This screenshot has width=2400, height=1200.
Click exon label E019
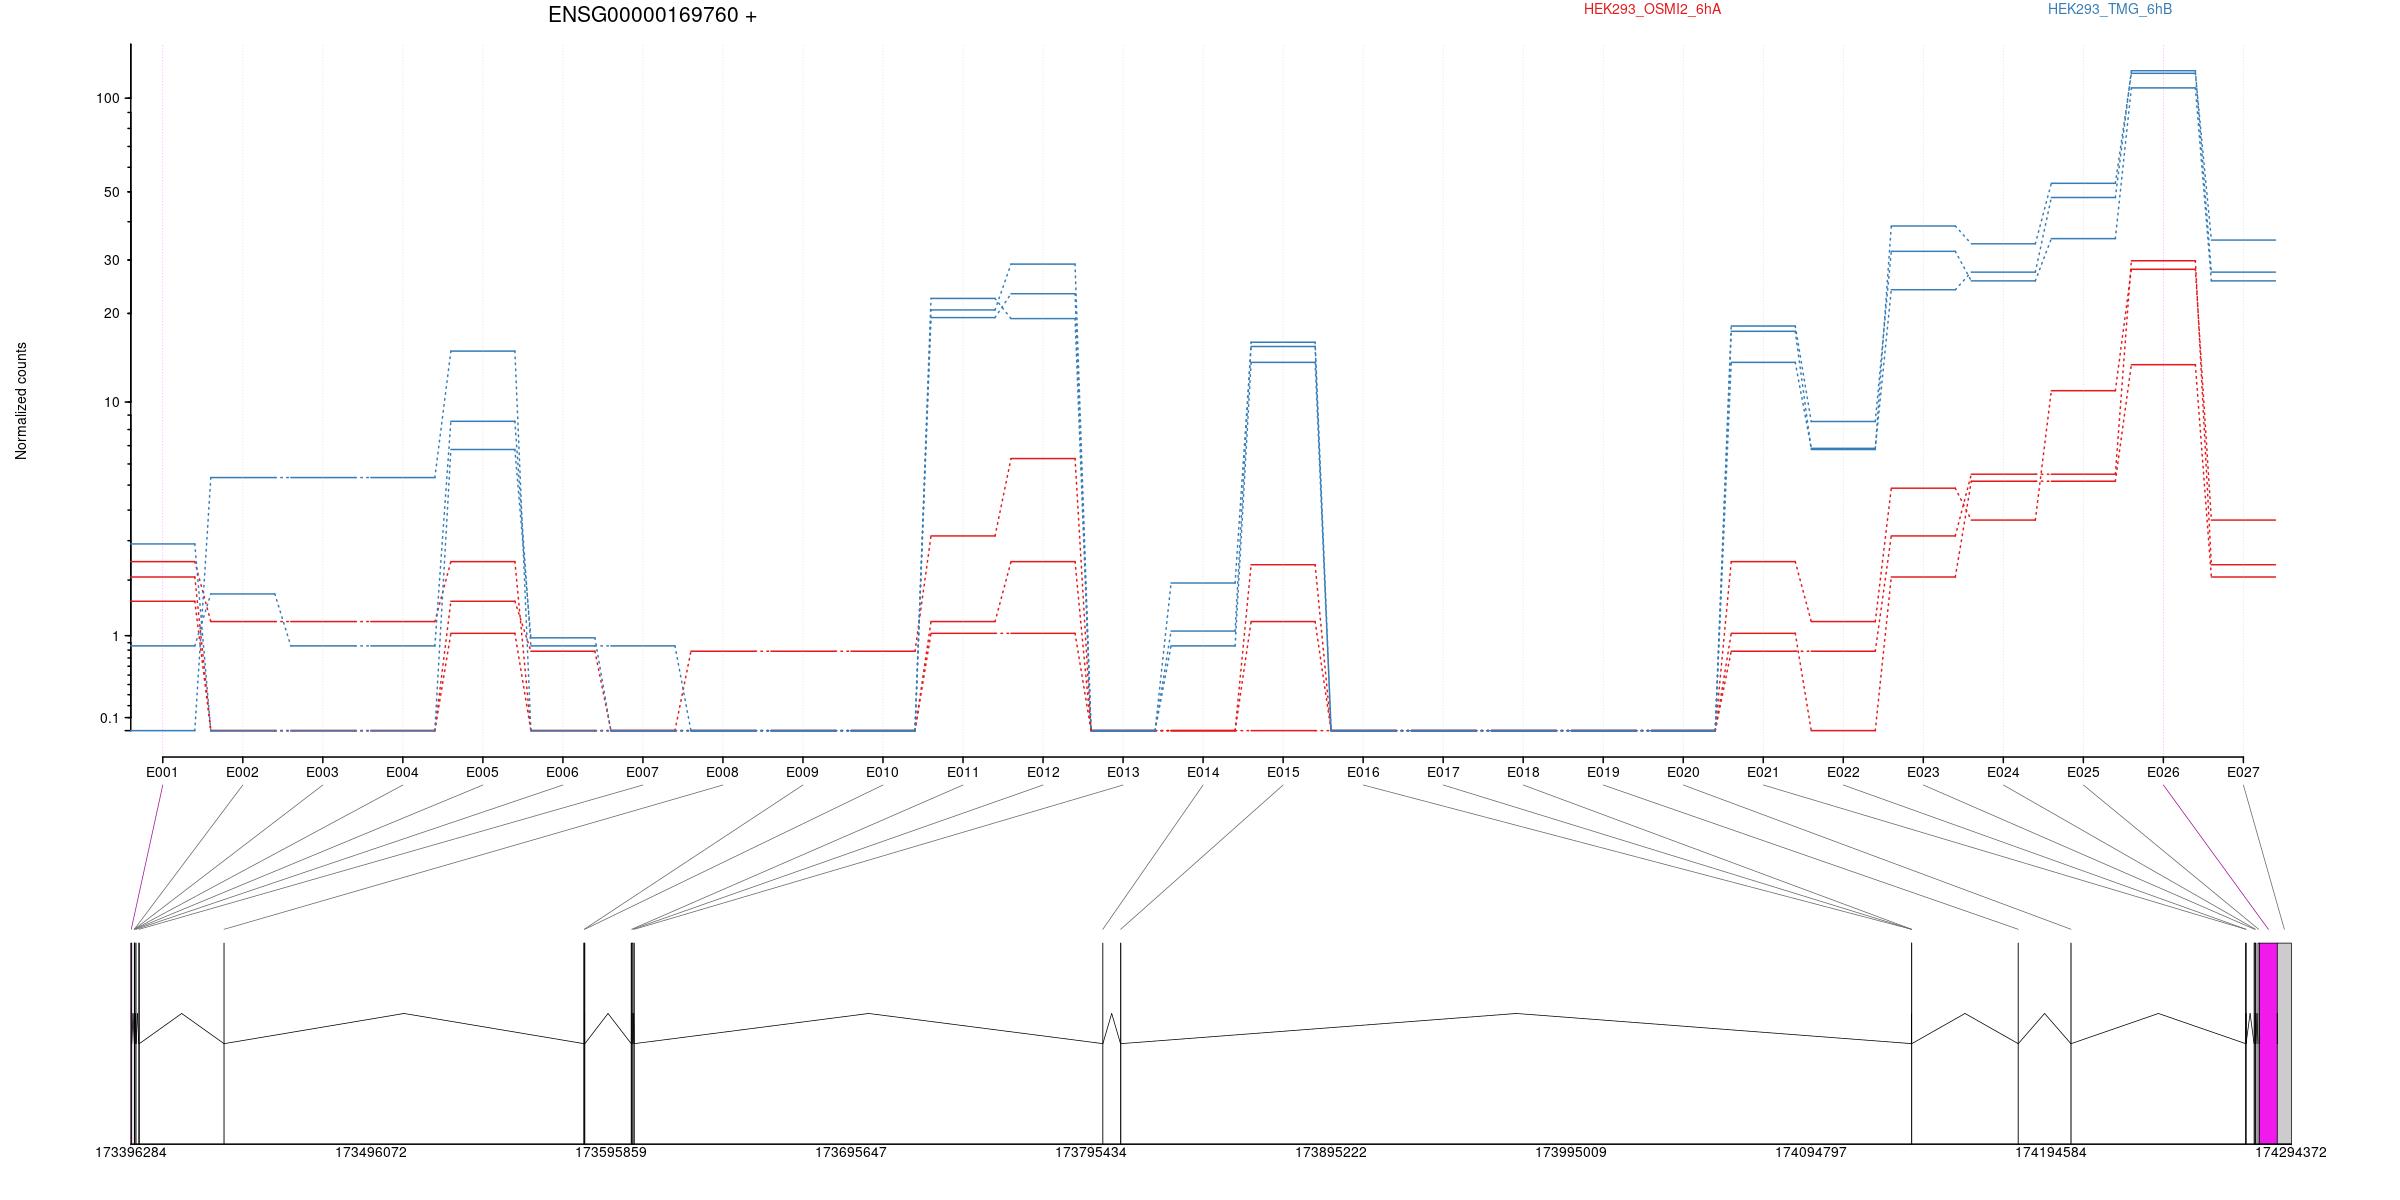coord(1603,772)
